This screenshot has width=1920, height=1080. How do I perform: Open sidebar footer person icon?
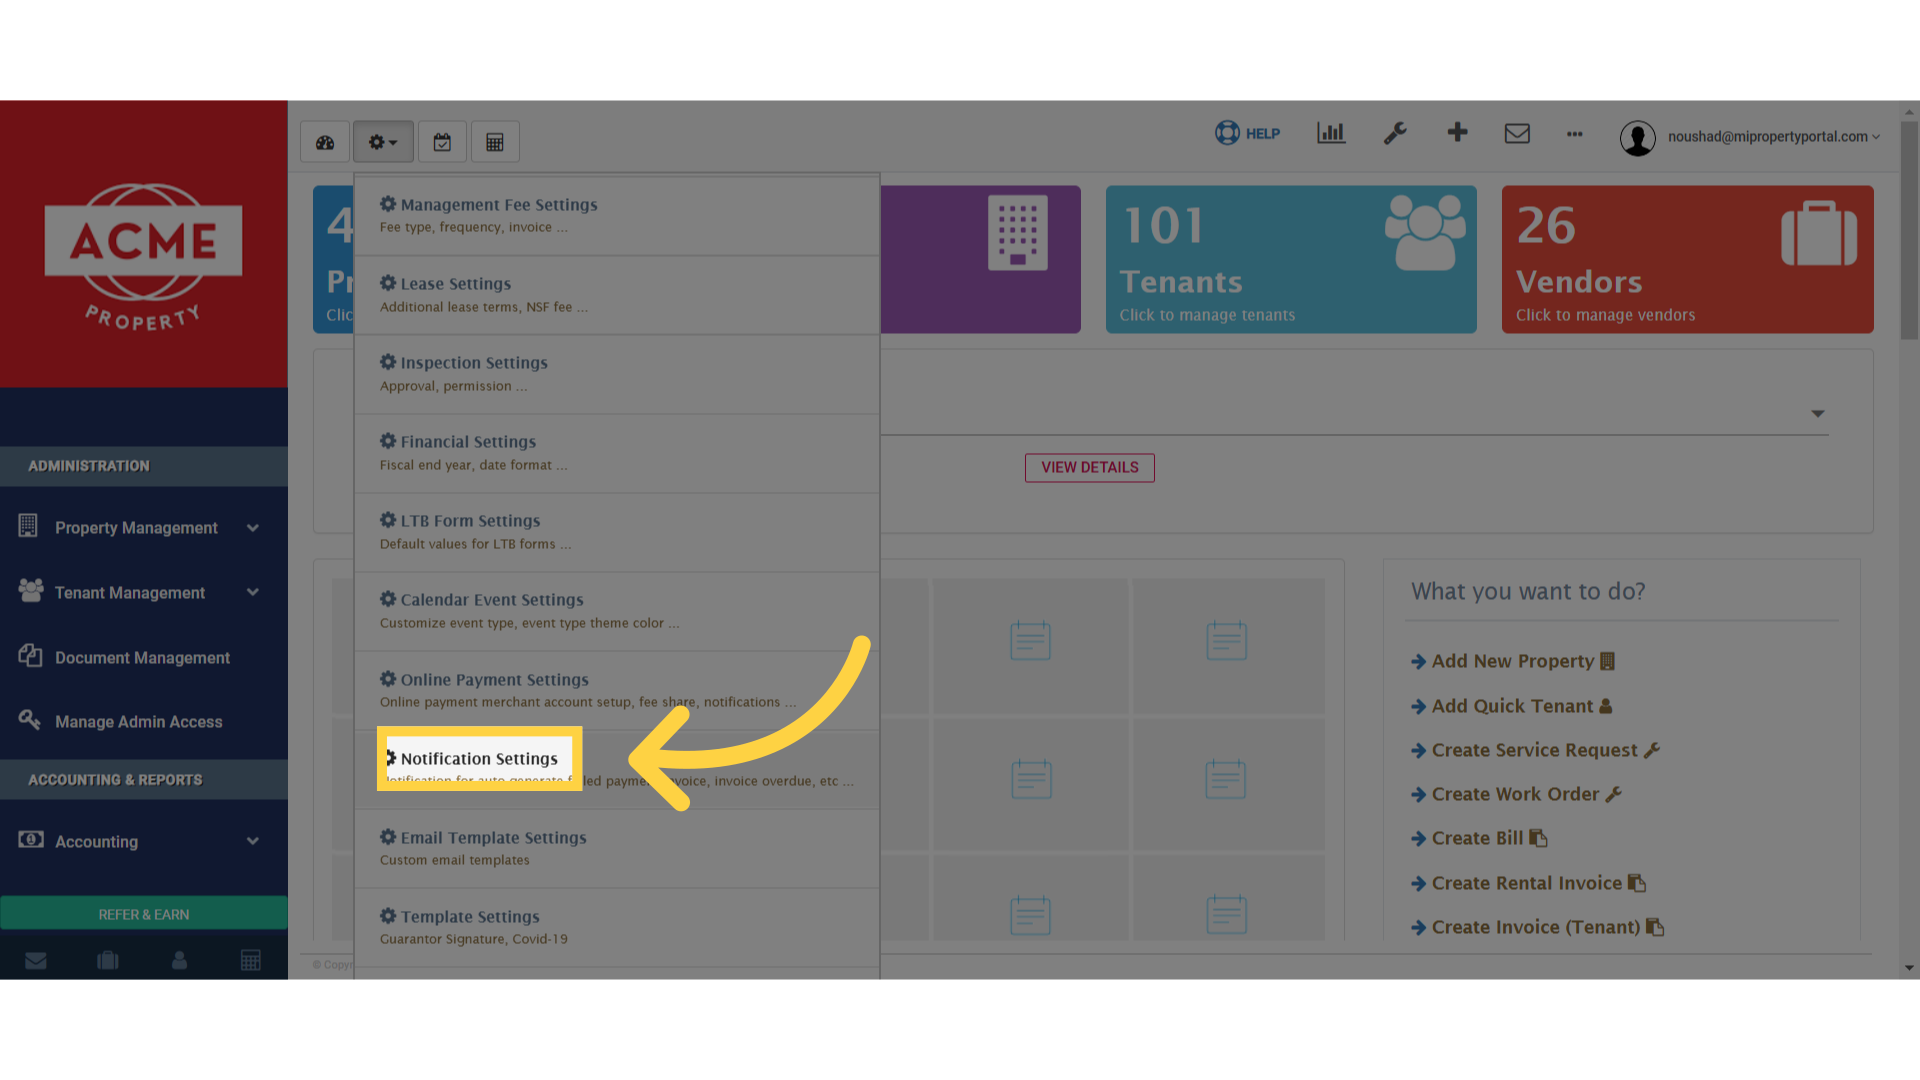180,960
